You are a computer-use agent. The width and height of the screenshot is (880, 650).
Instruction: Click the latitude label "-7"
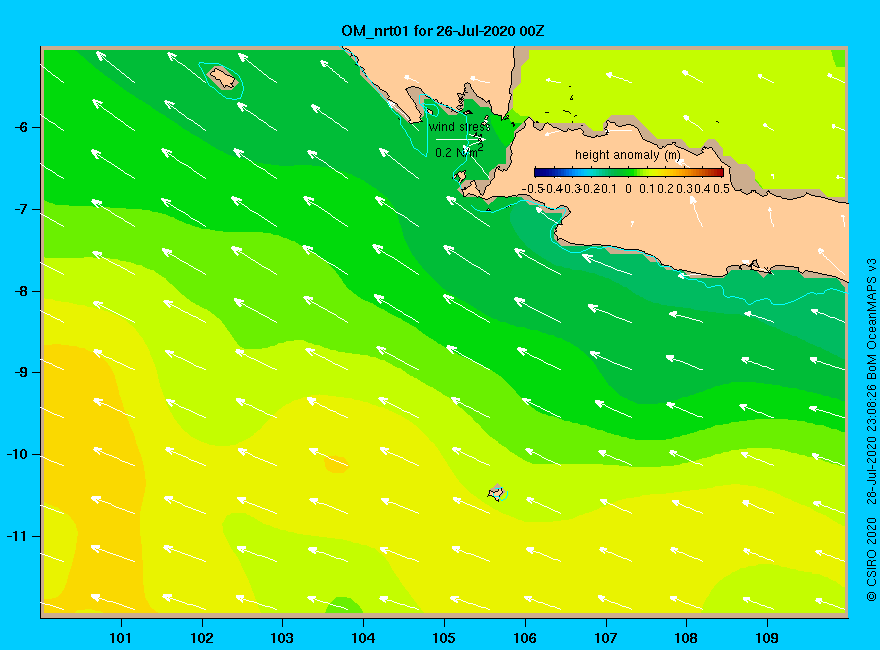point(21,209)
